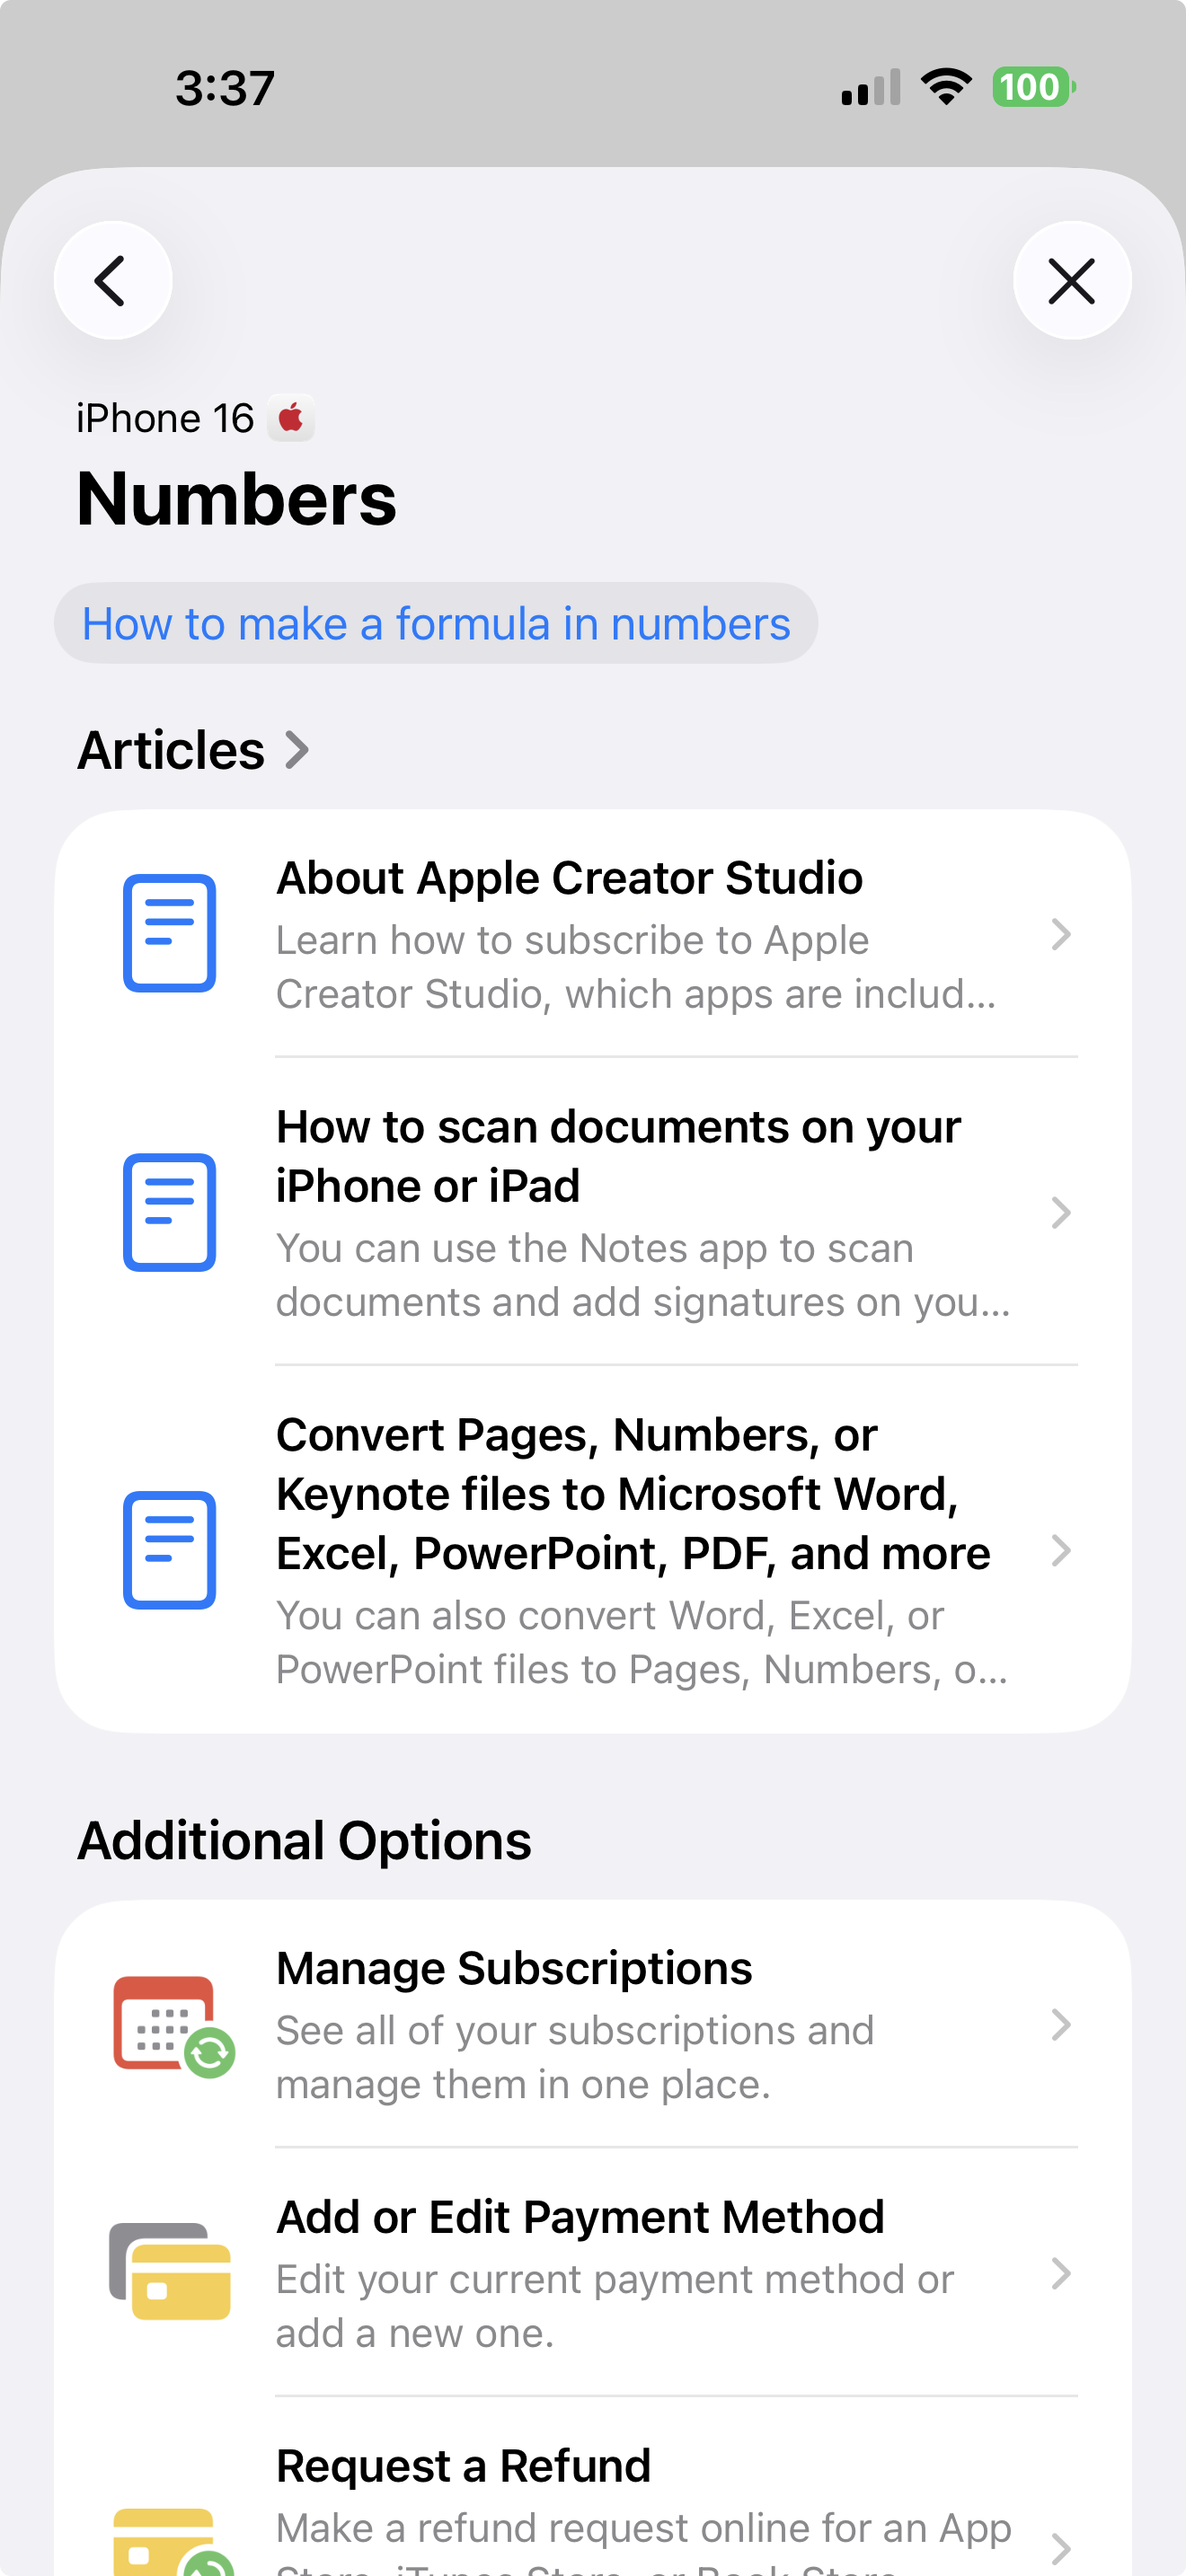Tap the "iPhone 16" device label

(x=165, y=418)
